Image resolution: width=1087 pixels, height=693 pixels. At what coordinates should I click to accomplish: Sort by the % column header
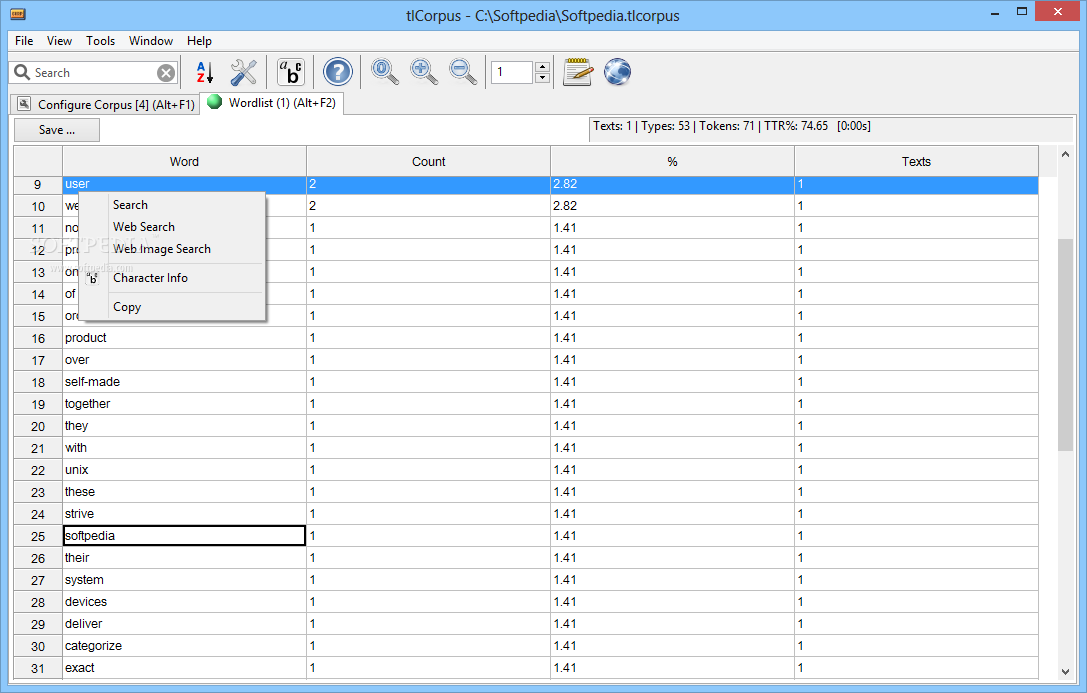coord(672,161)
